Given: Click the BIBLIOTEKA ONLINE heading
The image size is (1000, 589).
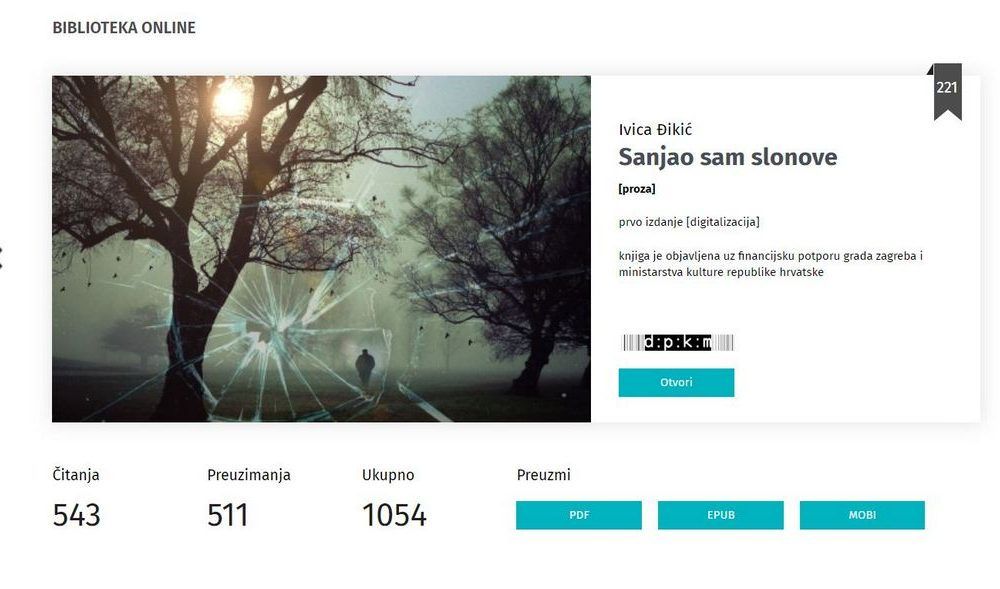Looking at the screenshot, I should 124,27.
